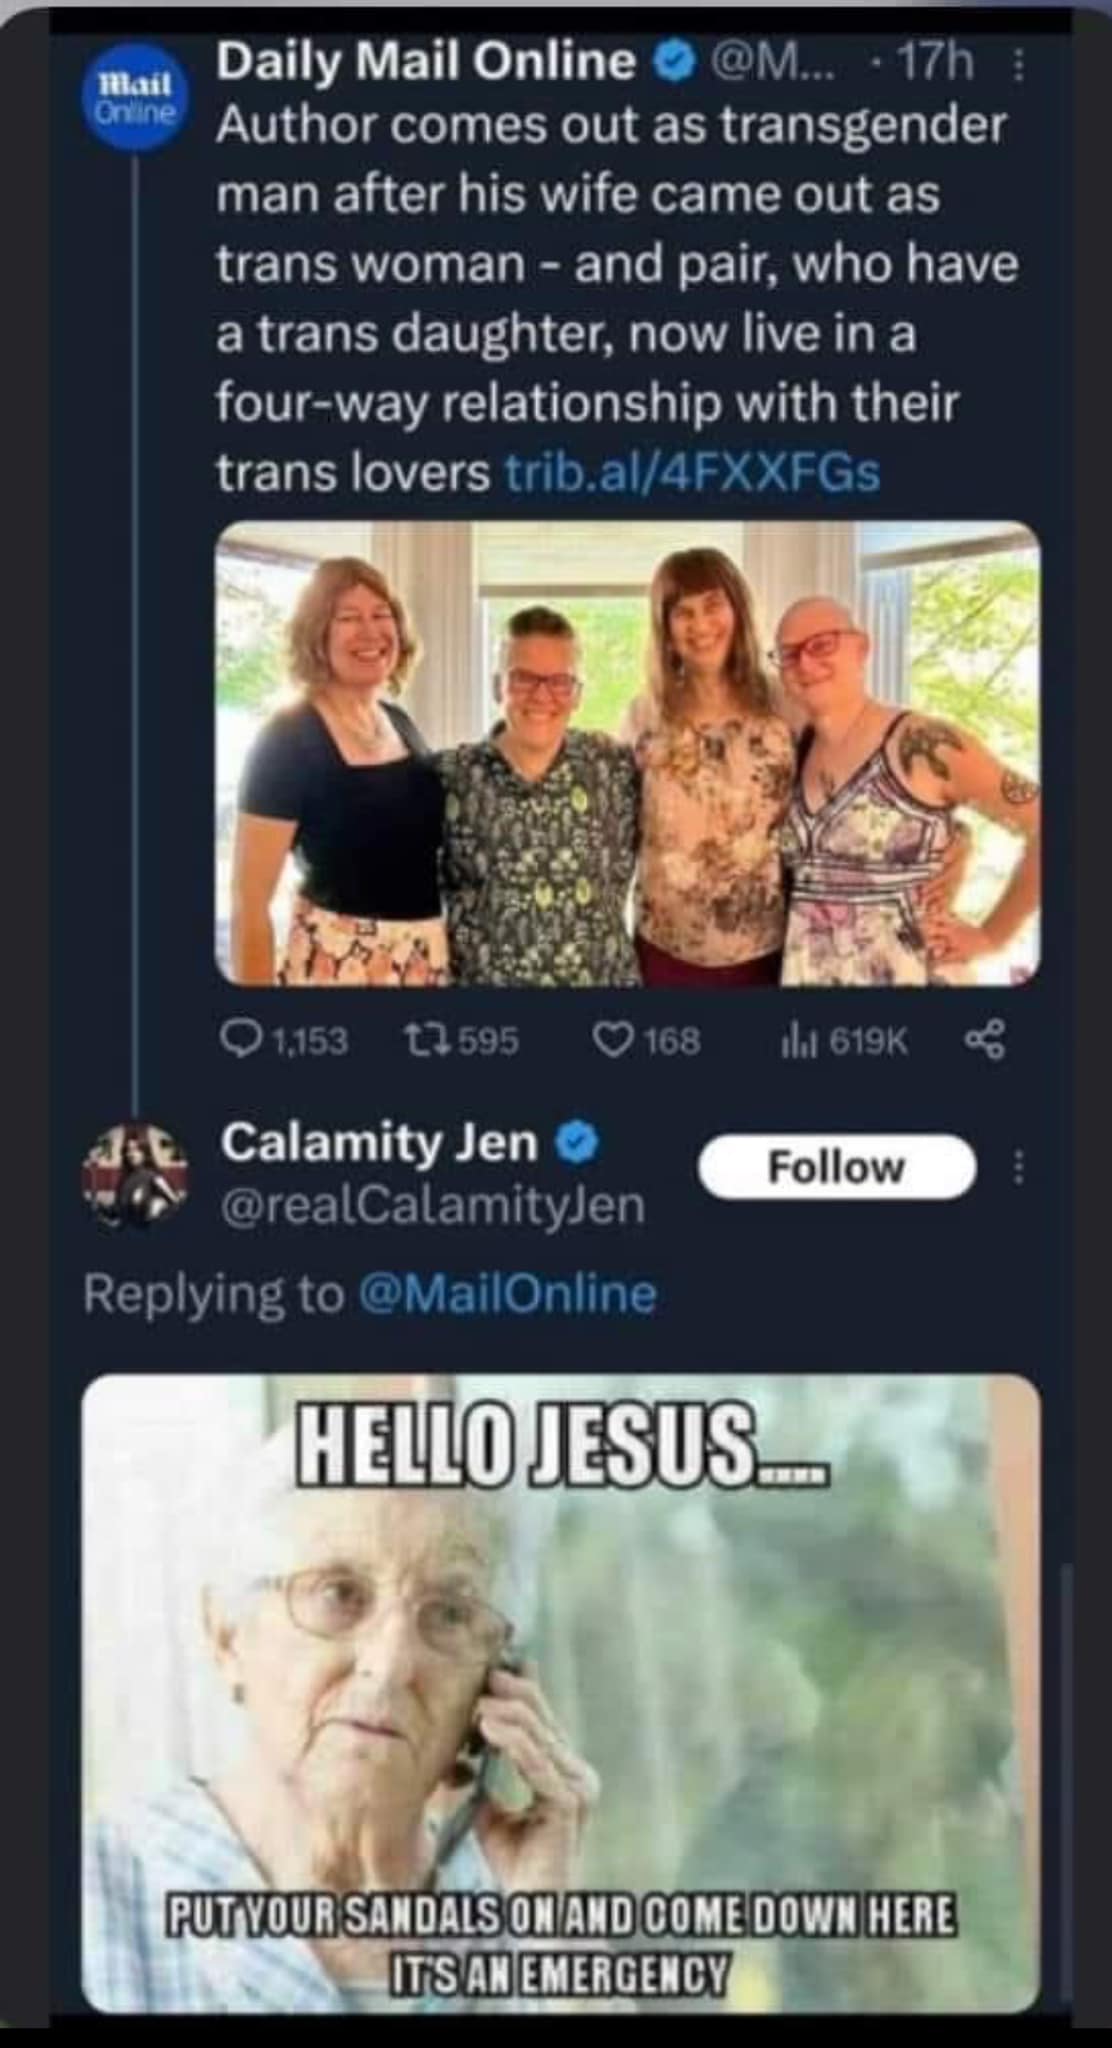Follow Calamity Jen
This screenshot has height=2048, width=1112.
click(836, 1167)
